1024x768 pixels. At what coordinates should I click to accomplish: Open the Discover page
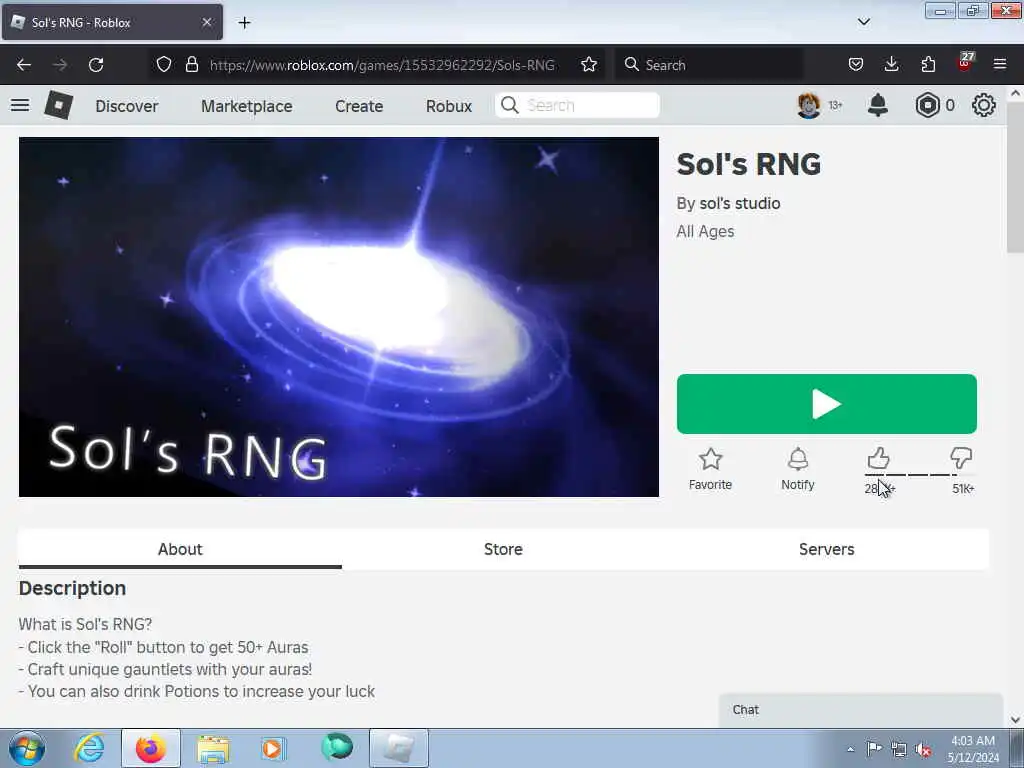(127, 106)
